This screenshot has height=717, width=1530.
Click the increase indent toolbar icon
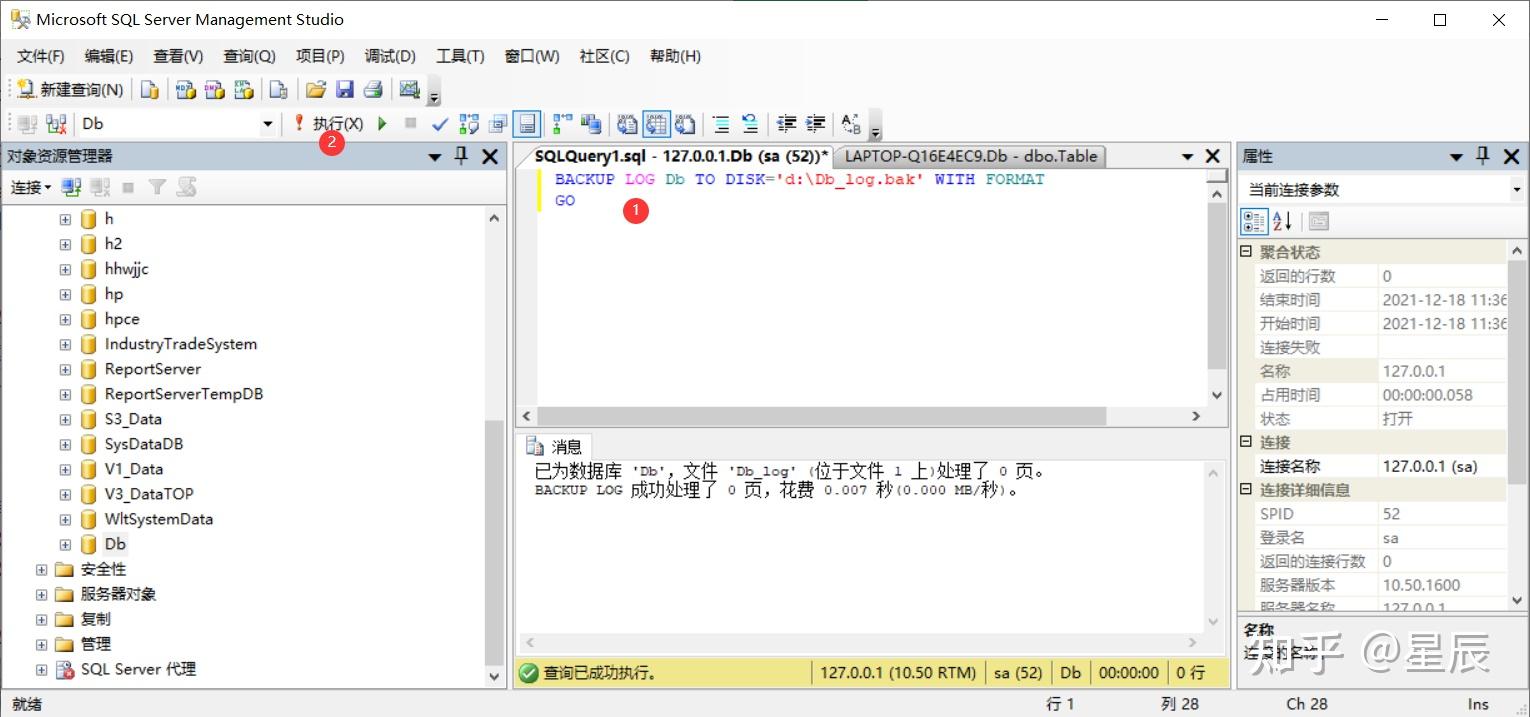pos(814,123)
